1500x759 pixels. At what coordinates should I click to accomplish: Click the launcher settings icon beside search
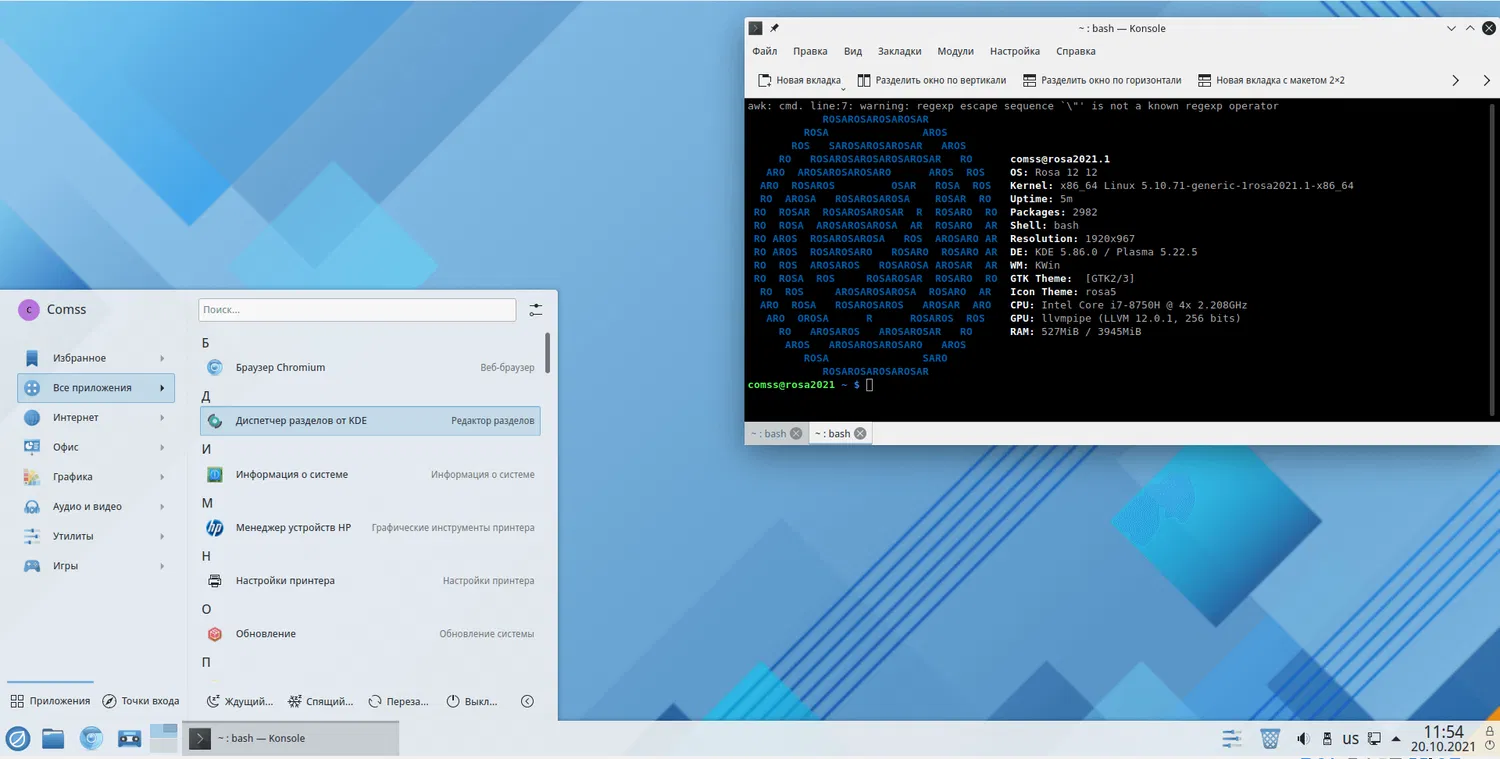536,310
